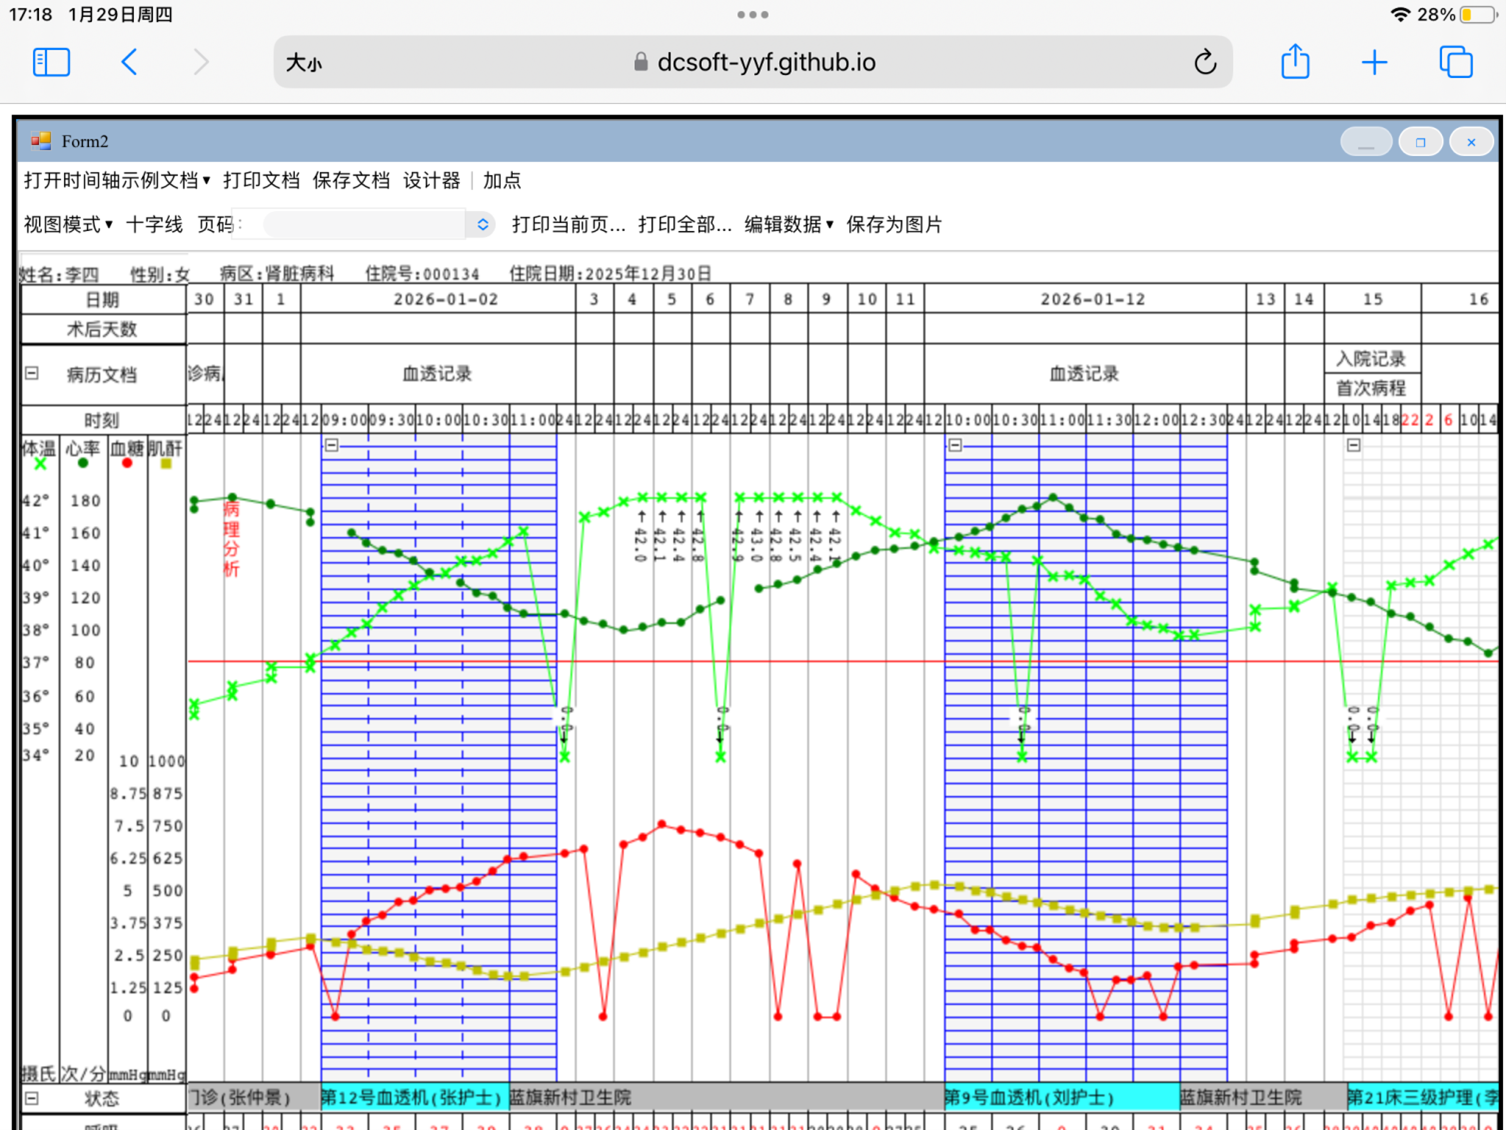Click the Form2 window icon

tap(41, 141)
